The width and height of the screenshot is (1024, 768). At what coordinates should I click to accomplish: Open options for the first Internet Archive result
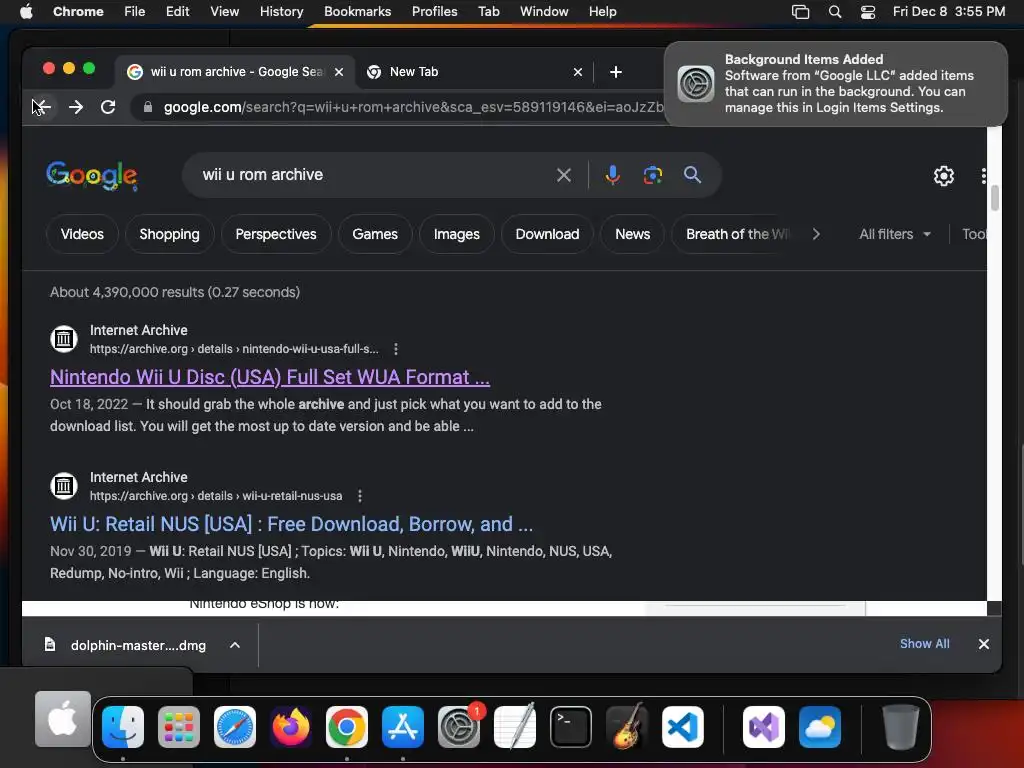coord(396,349)
